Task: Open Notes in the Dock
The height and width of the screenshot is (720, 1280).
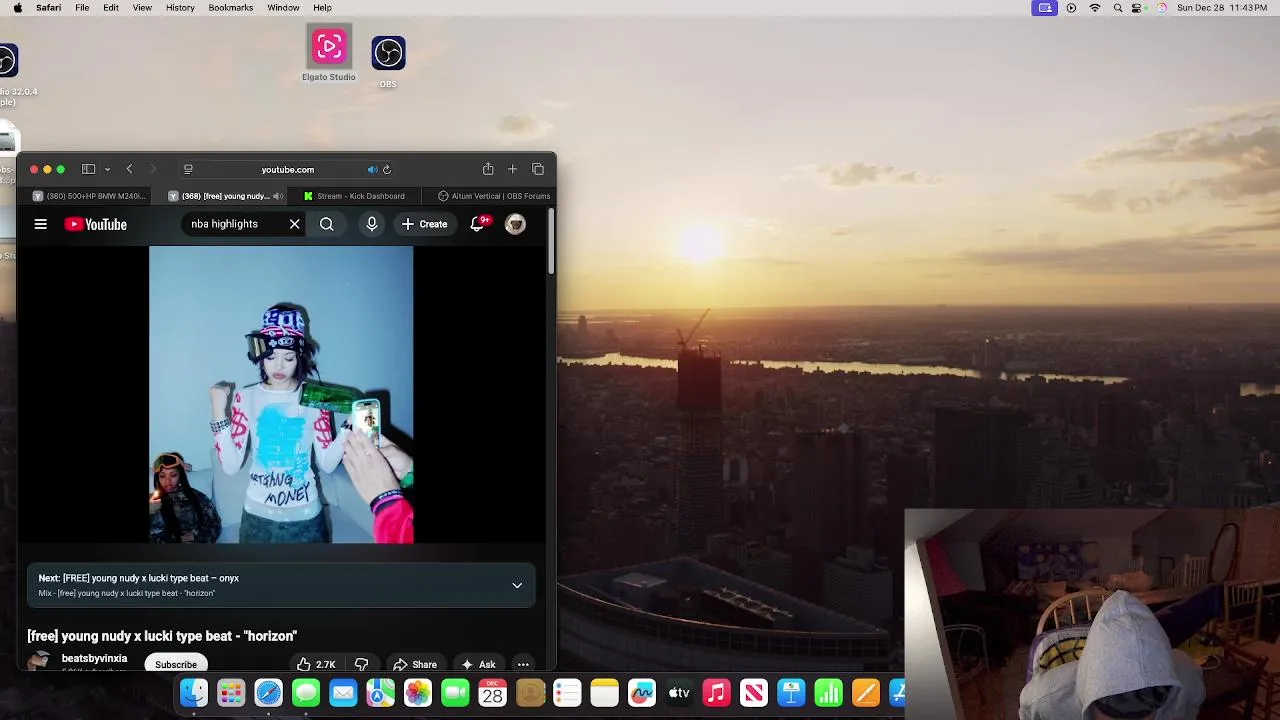Action: pyautogui.click(x=604, y=693)
